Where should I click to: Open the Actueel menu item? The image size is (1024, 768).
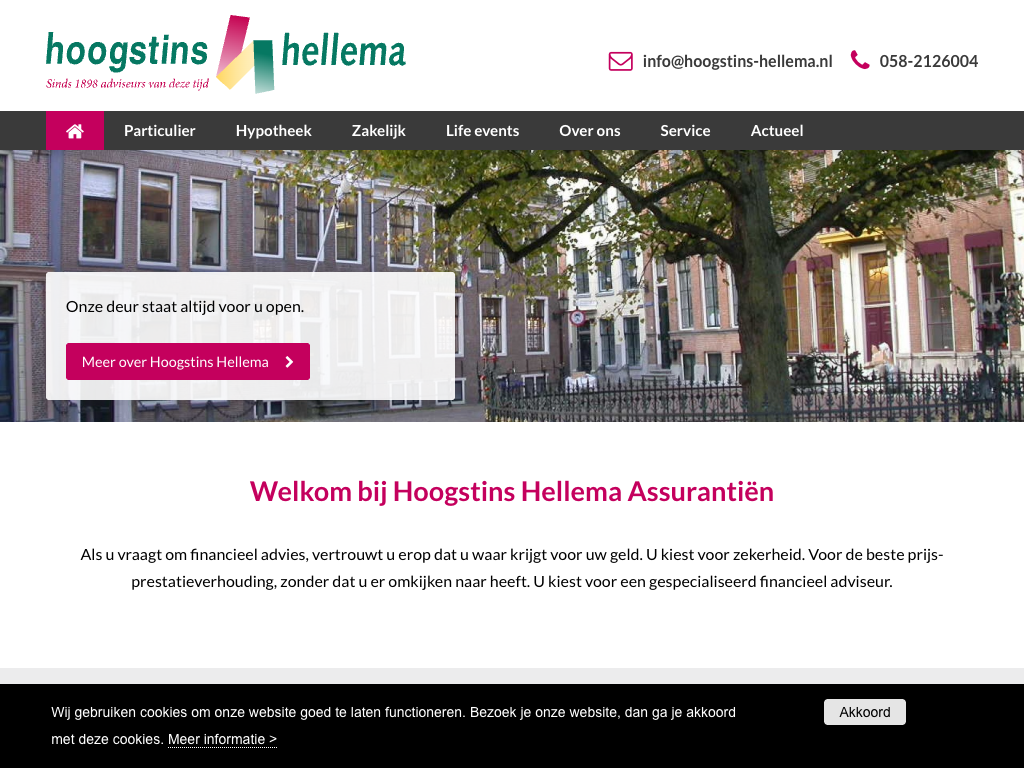pyautogui.click(x=777, y=131)
